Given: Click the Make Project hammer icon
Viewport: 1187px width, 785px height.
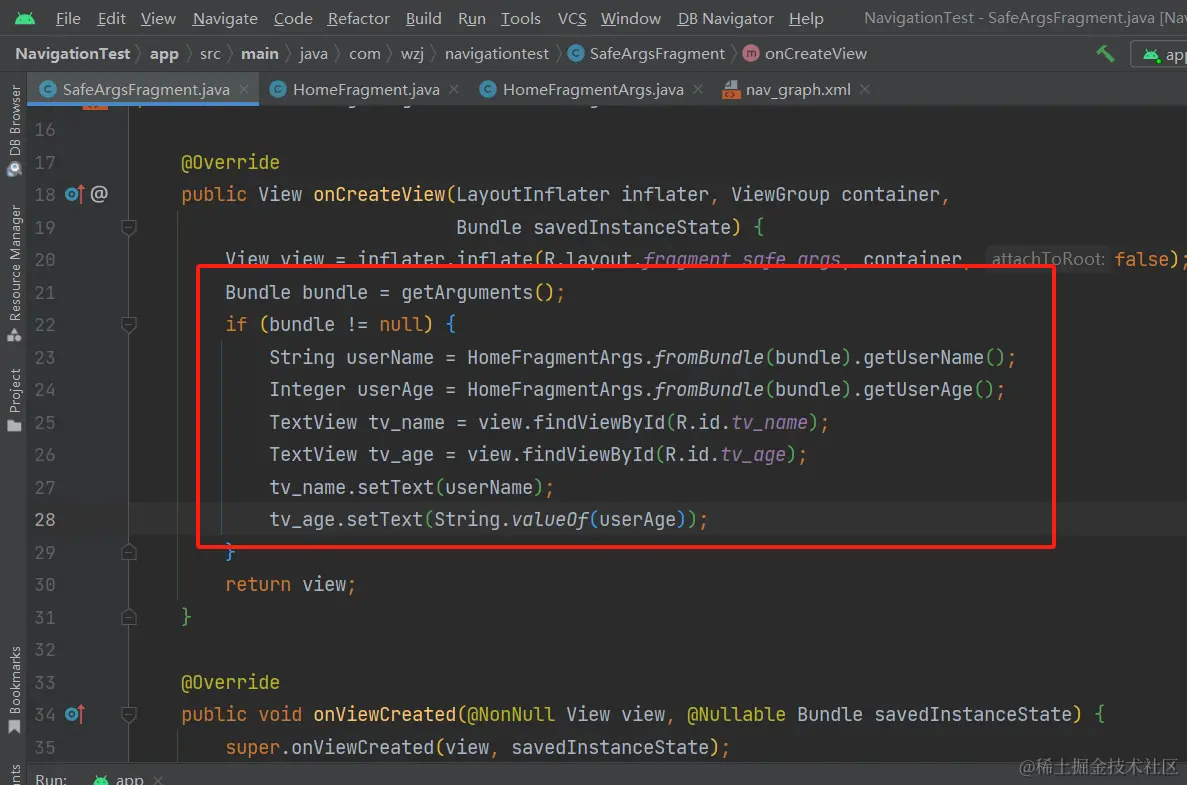Looking at the screenshot, I should [1105, 54].
